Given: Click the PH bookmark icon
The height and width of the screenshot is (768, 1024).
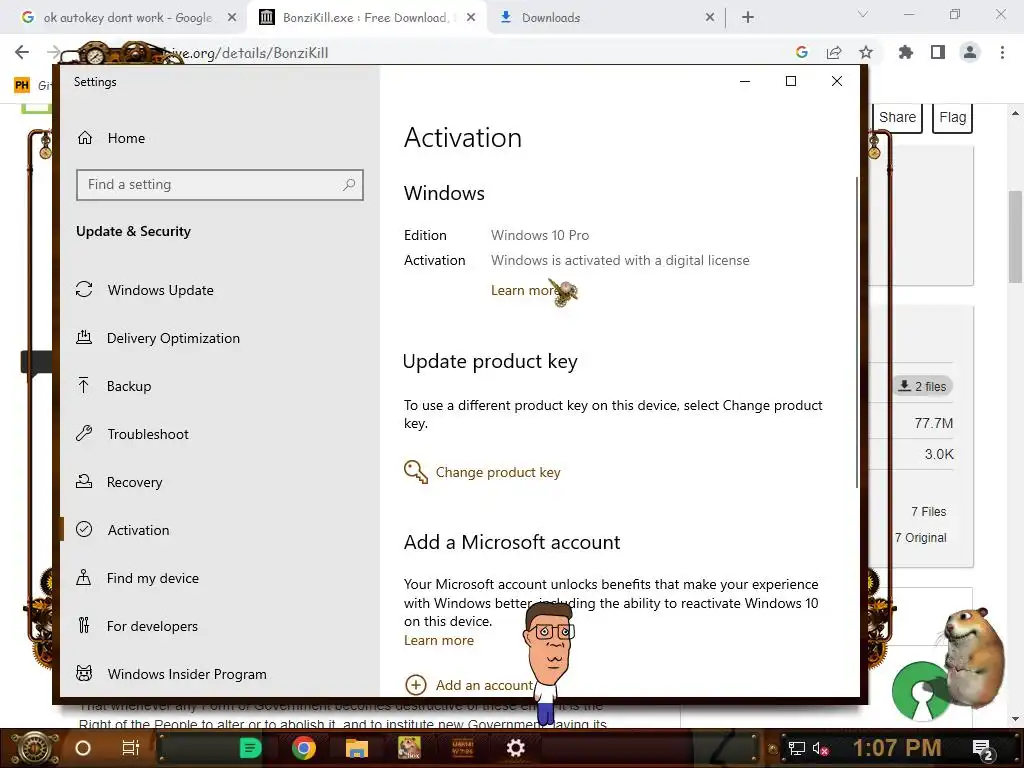Looking at the screenshot, I should [22, 86].
